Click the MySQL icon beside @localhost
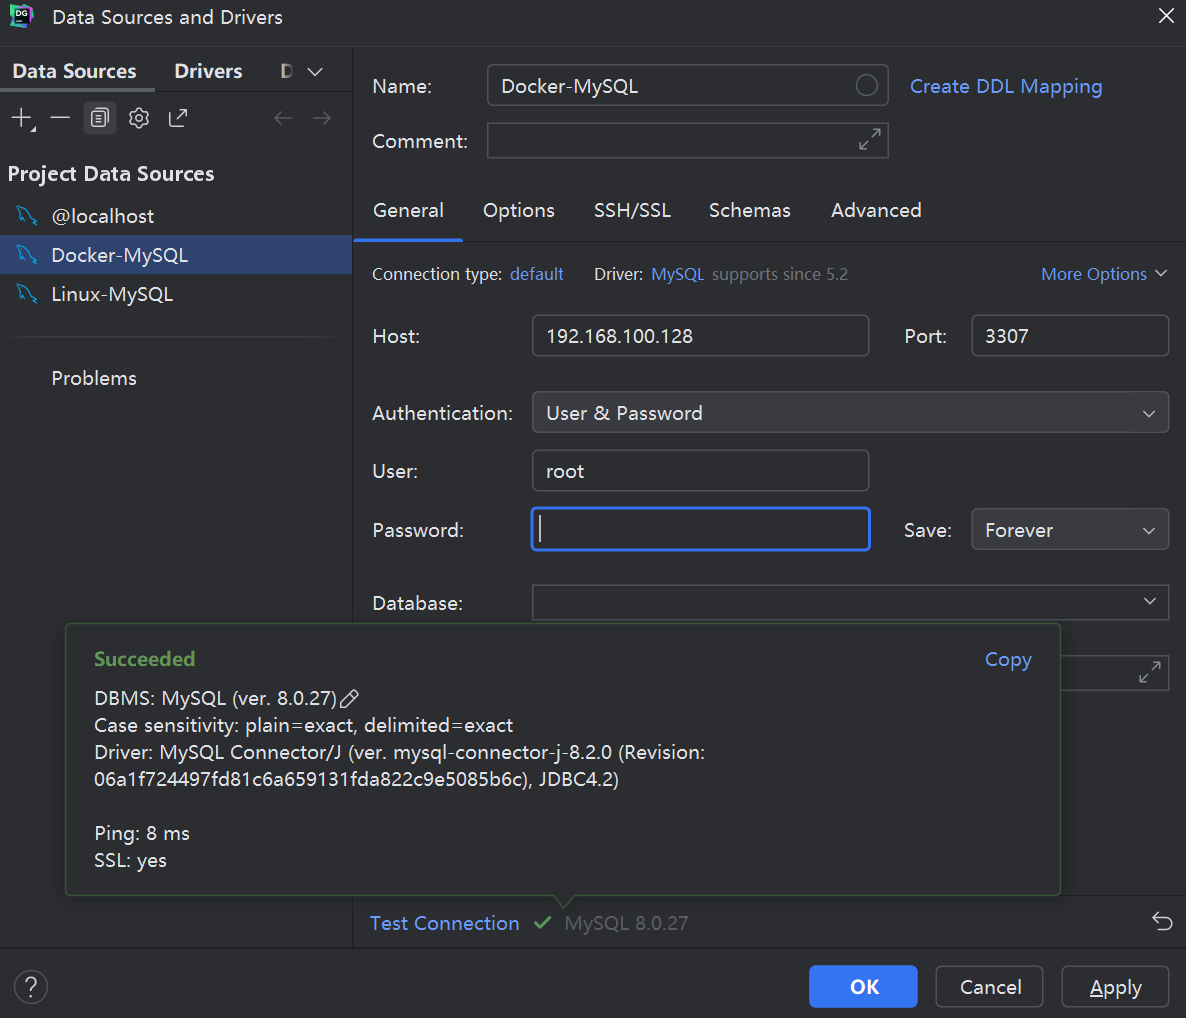 click(x=27, y=216)
